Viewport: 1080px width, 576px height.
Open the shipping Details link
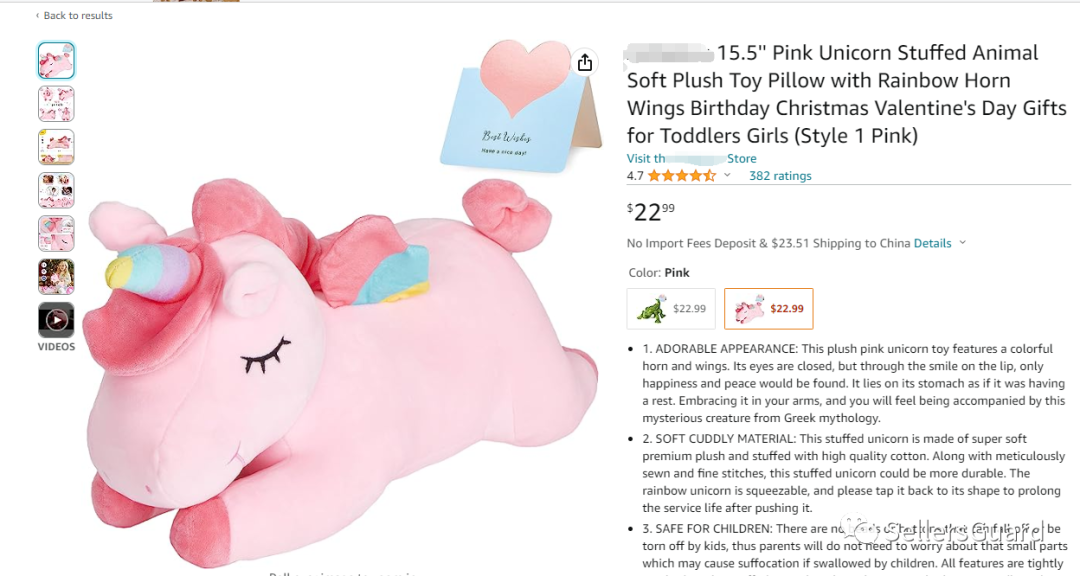pyautogui.click(x=932, y=243)
